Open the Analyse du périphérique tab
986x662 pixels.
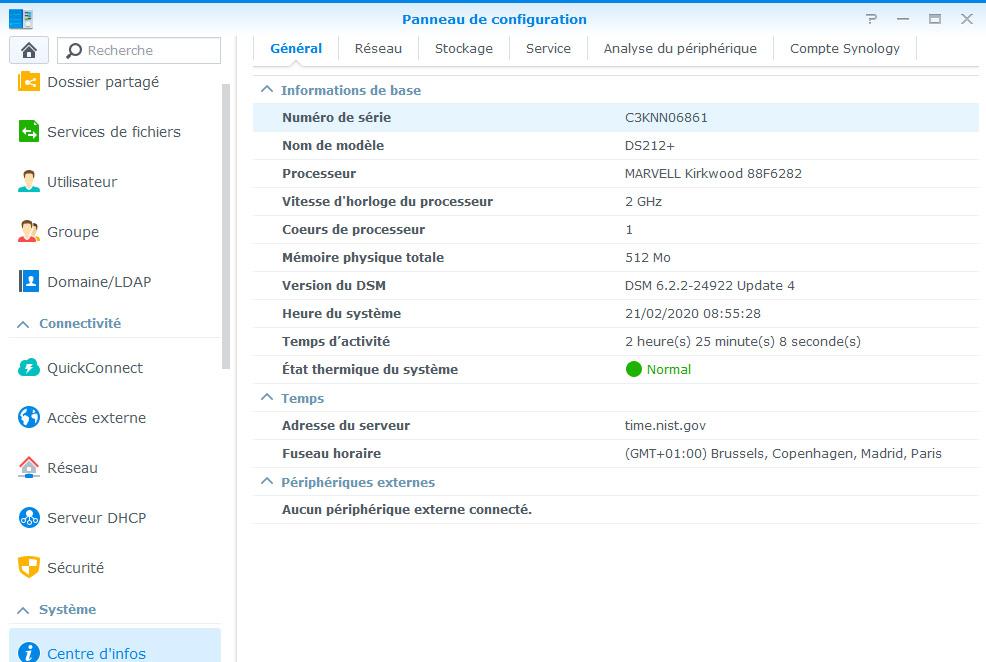tap(680, 48)
